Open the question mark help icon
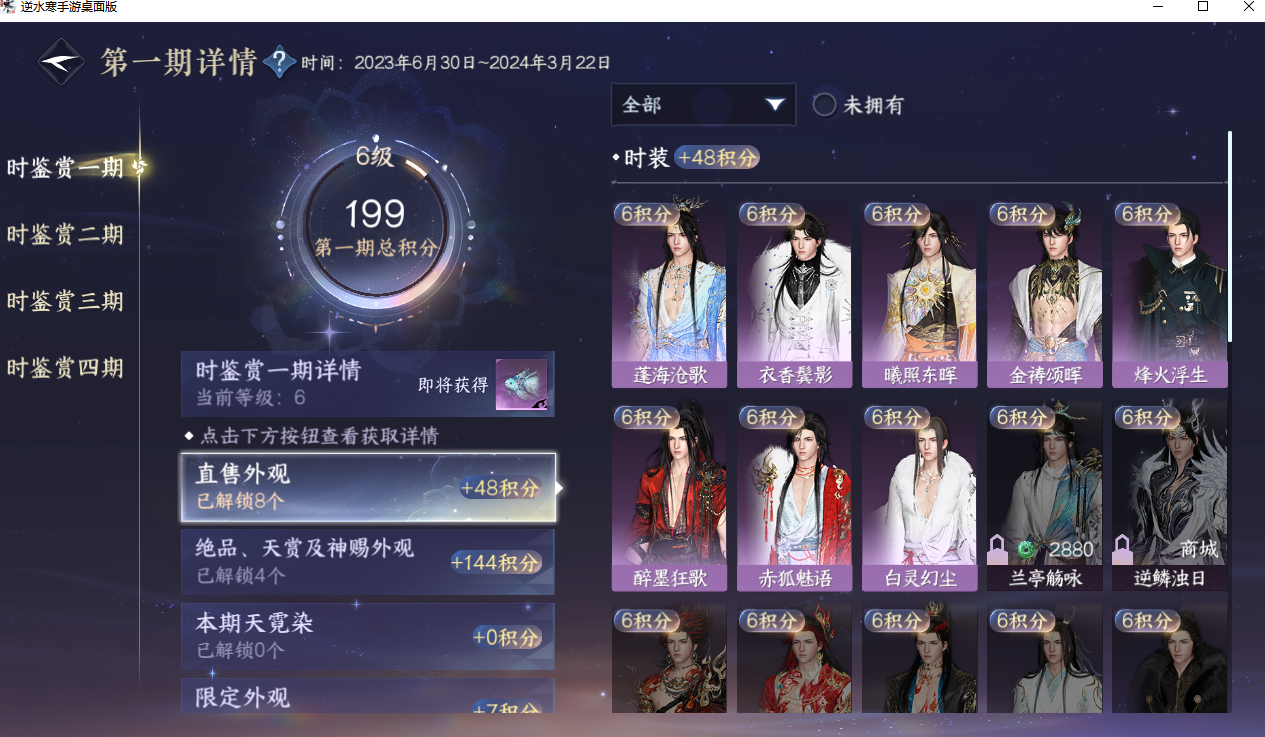1265x737 pixels. coord(279,63)
